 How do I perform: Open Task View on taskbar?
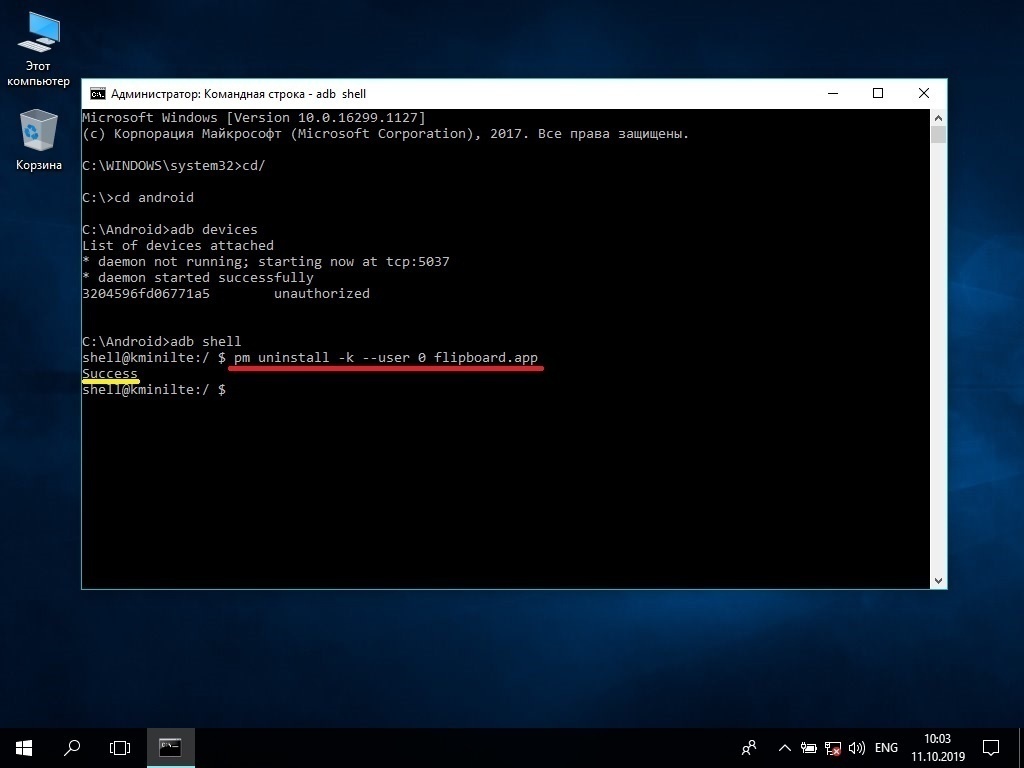click(120, 748)
